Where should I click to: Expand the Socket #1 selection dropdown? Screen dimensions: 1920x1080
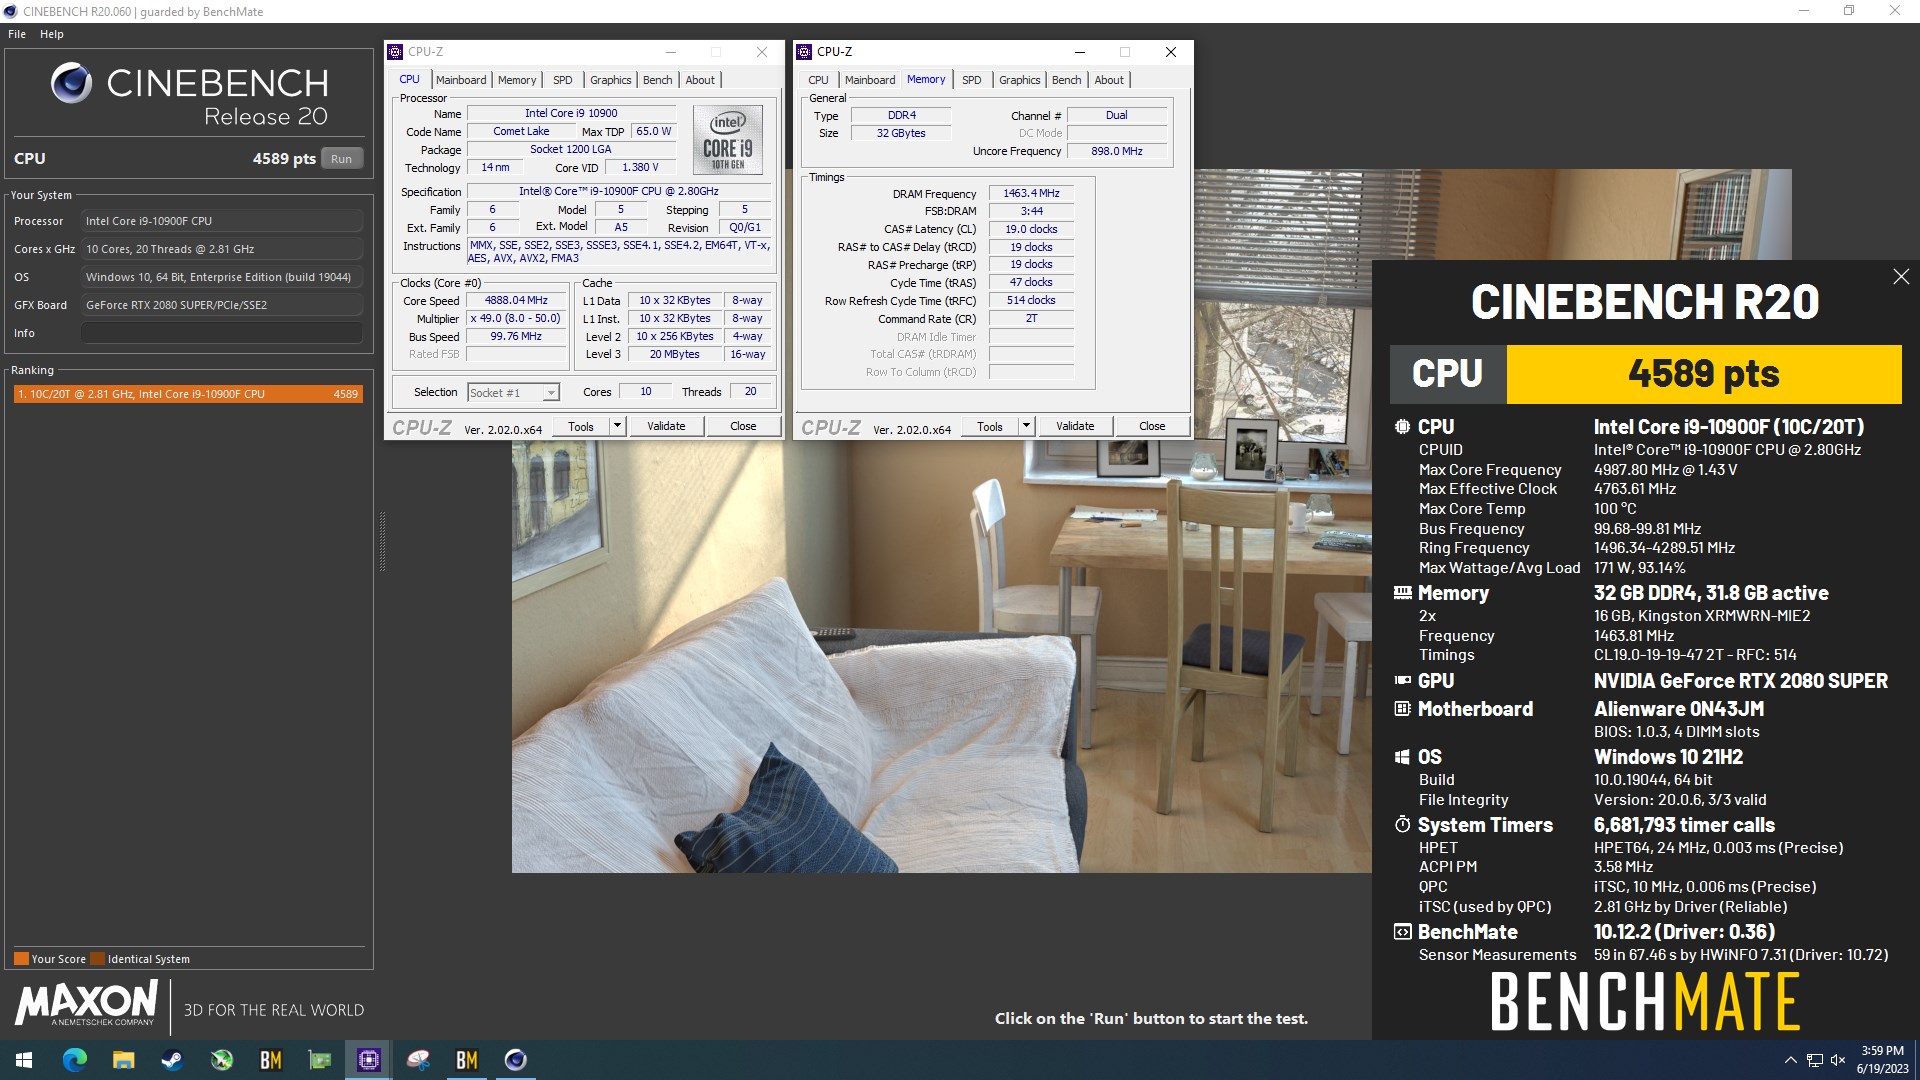[x=550, y=393]
